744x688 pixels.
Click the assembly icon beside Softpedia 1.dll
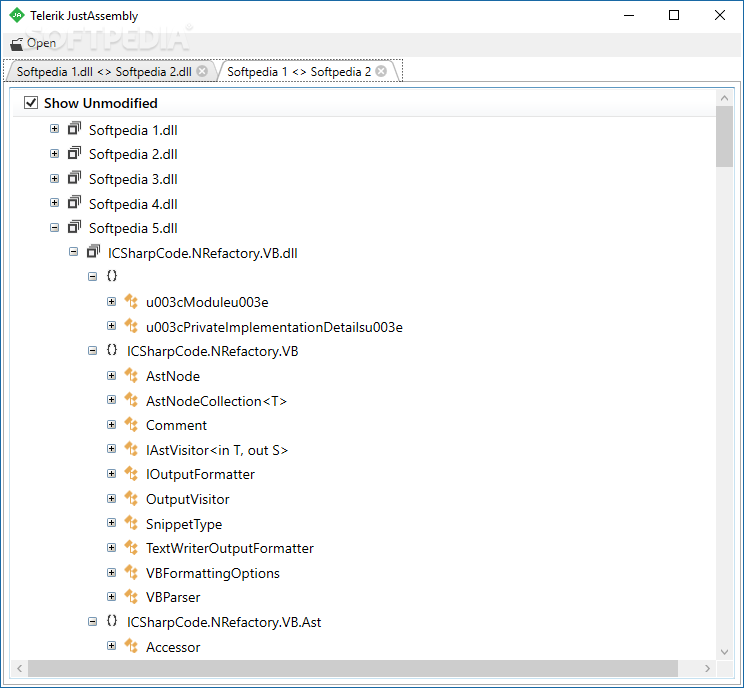[x=74, y=129]
